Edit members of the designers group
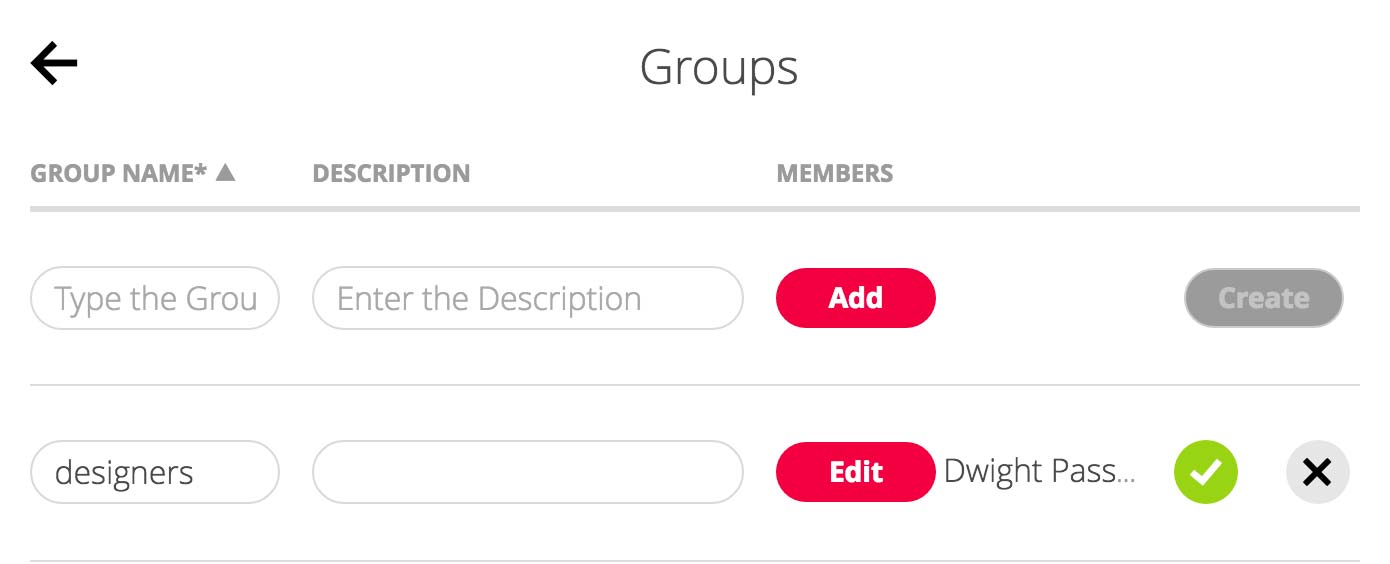Viewport: 1390px width, 564px height. click(856, 472)
